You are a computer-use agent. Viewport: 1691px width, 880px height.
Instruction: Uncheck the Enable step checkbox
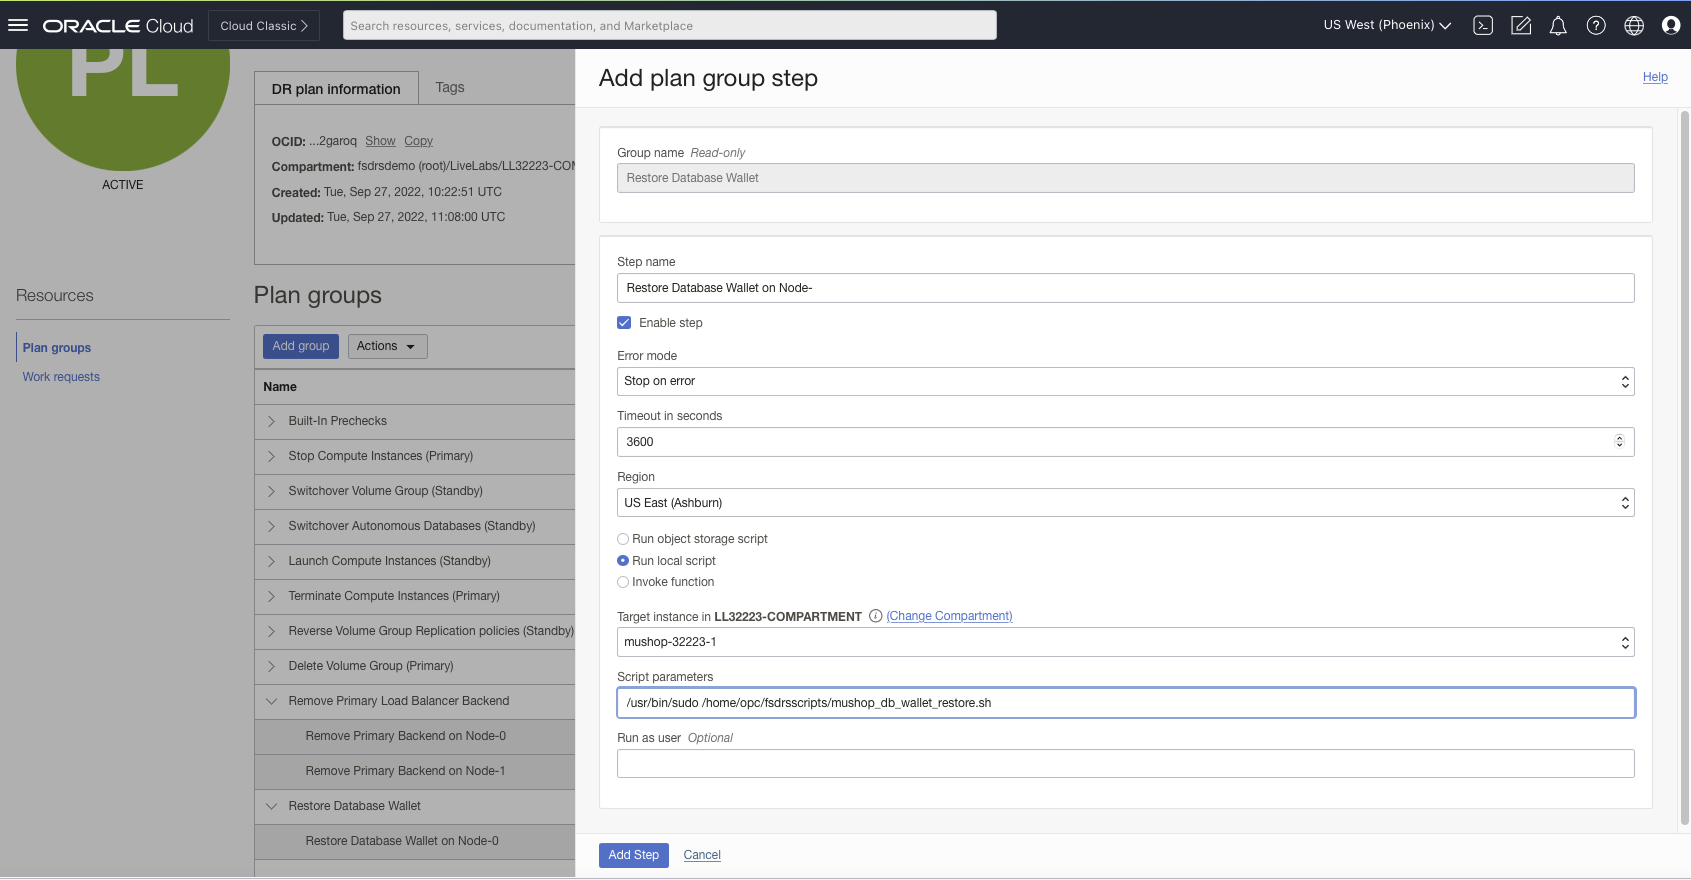[624, 323]
